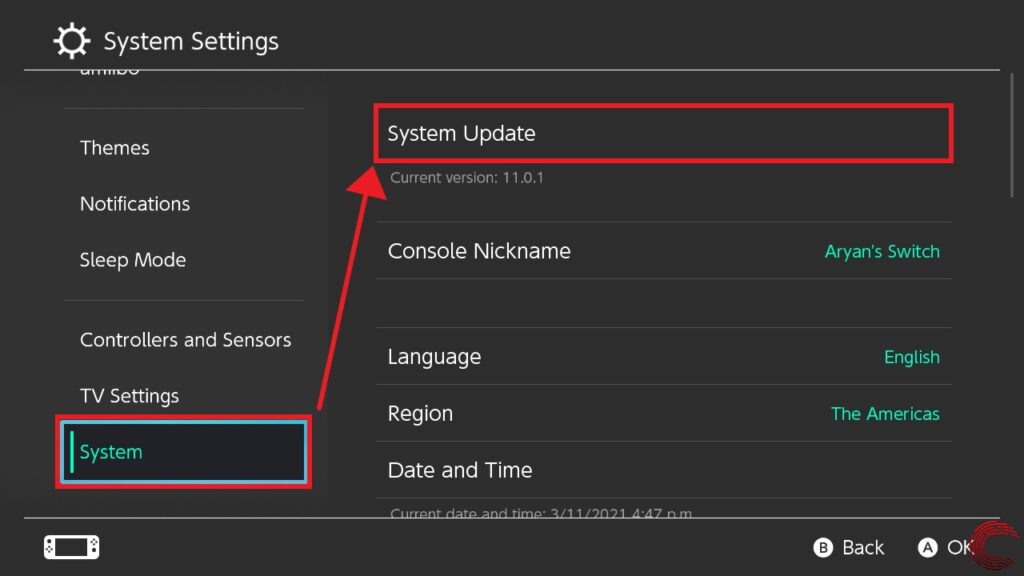Screen dimensions: 1024x576
Task: Click The Americas region value
Action: pyautogui.click(x=885, y=413)
